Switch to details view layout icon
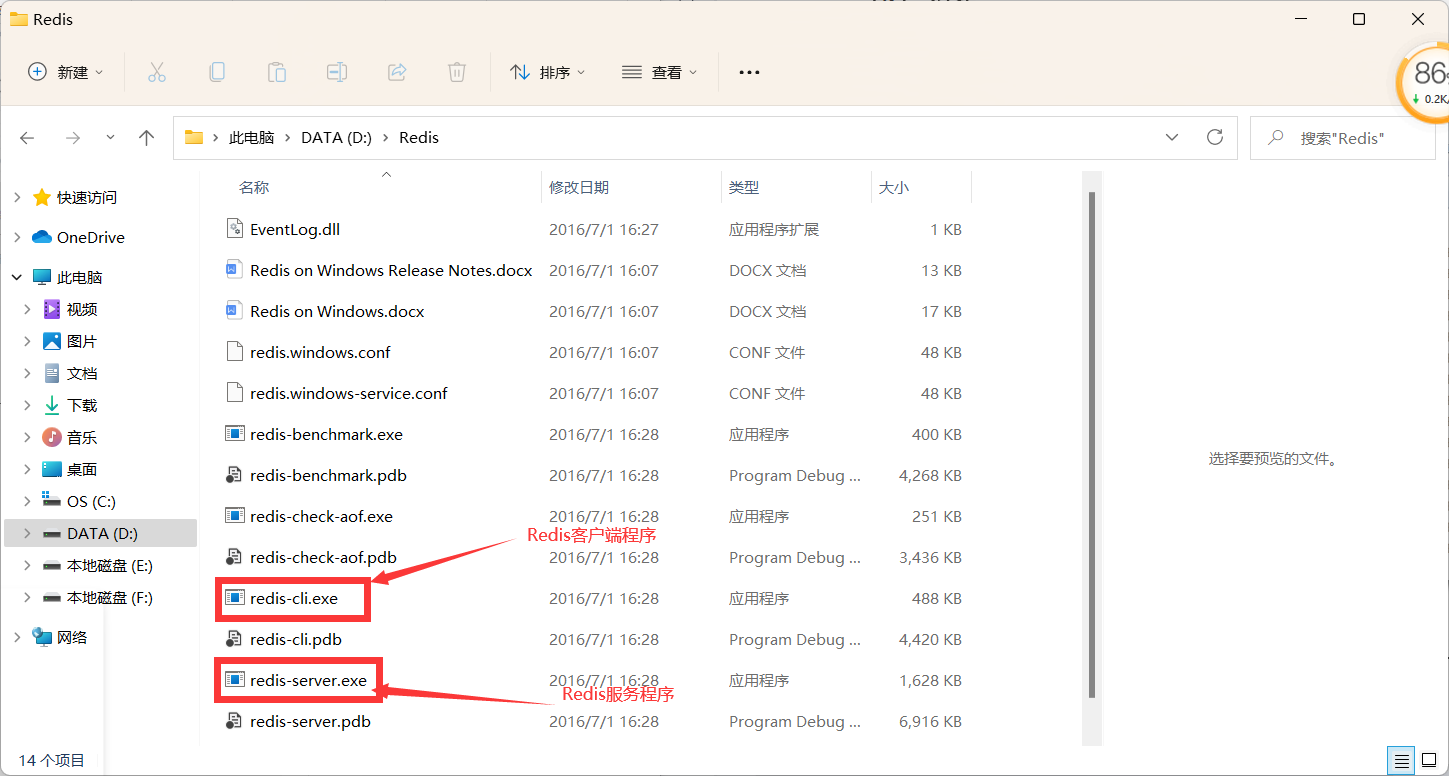 1402,760
